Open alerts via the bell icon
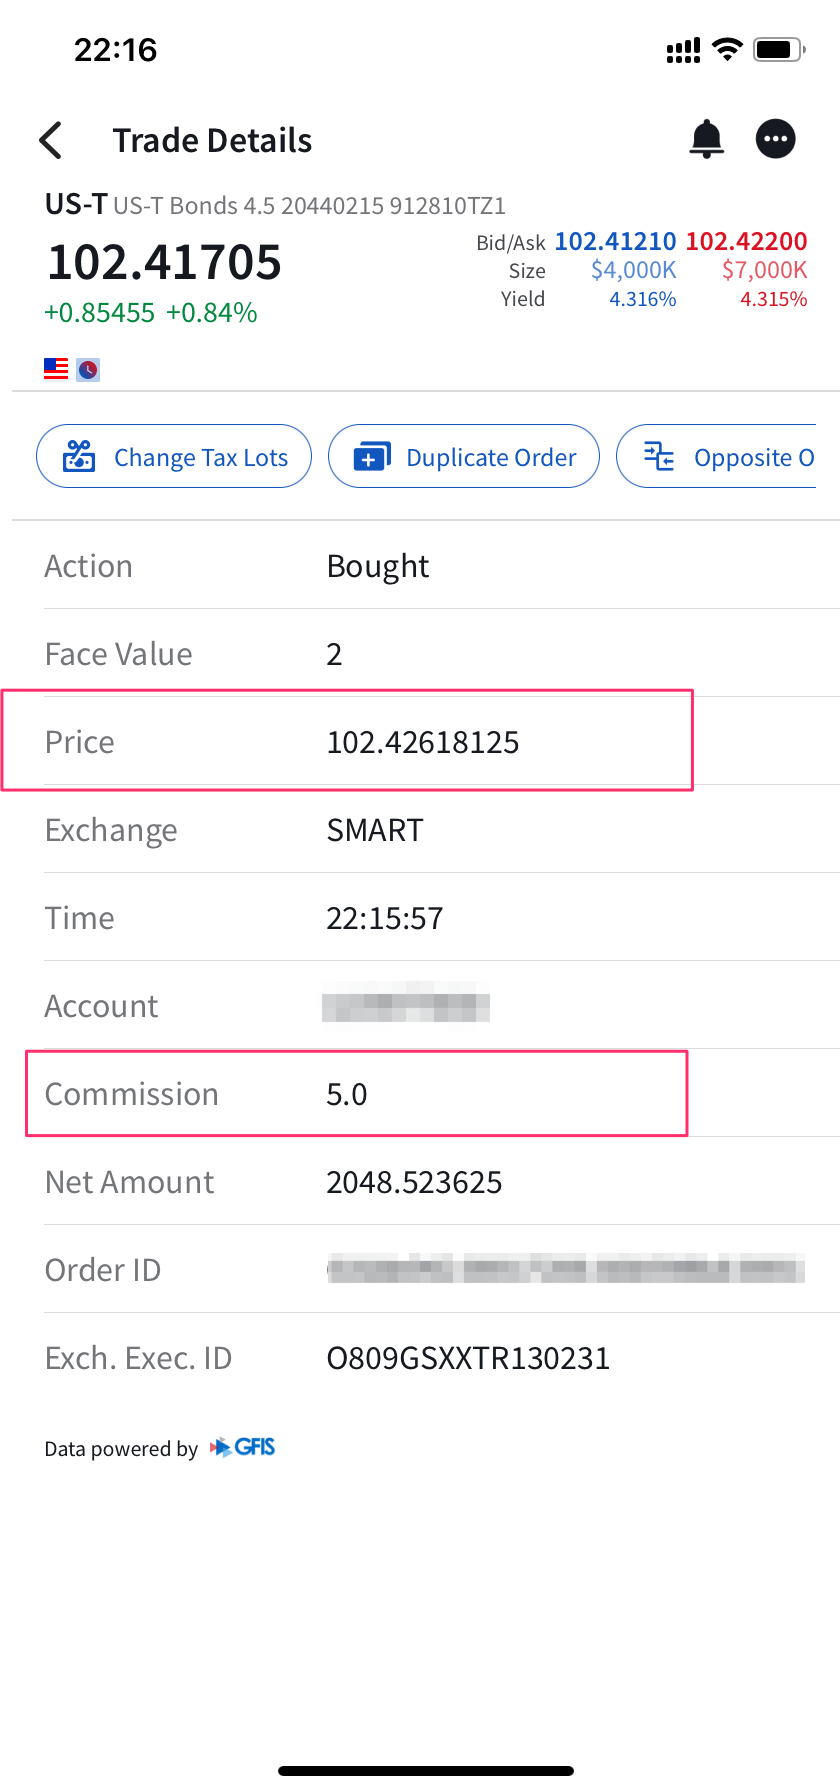The height and width of the screenshot is (1792, 840). (707, 139)
